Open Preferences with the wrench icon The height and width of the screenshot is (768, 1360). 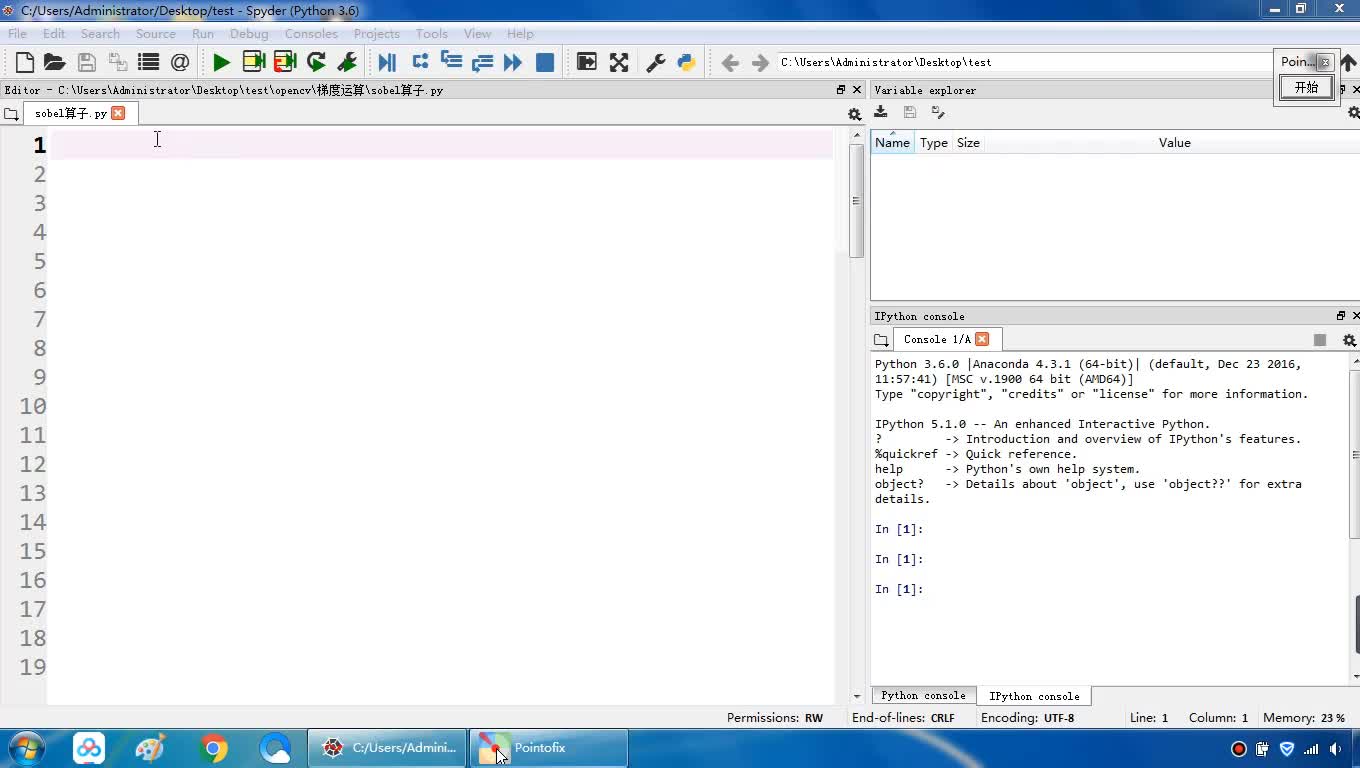coord(656,63)
